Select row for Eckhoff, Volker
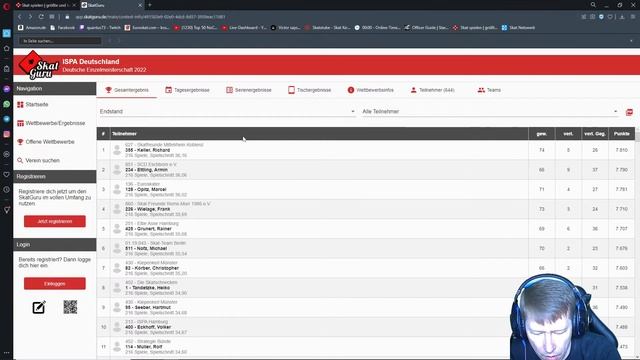 (366, 327)
